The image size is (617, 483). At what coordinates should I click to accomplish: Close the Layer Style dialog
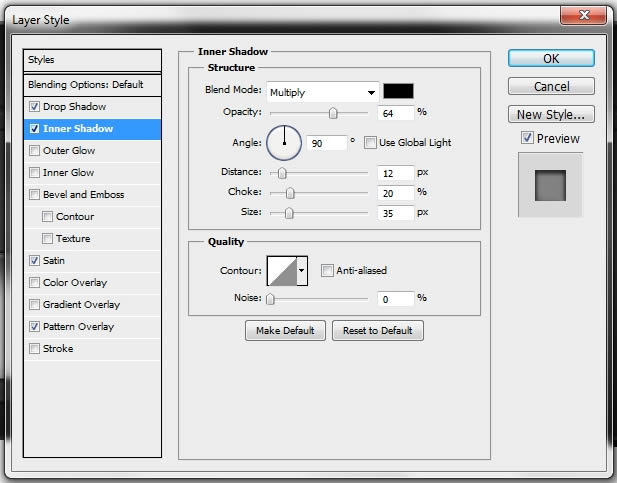(584, 15)
